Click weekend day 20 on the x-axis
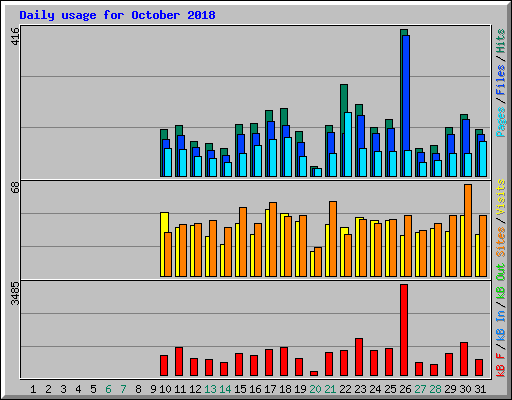 point(315,389)
